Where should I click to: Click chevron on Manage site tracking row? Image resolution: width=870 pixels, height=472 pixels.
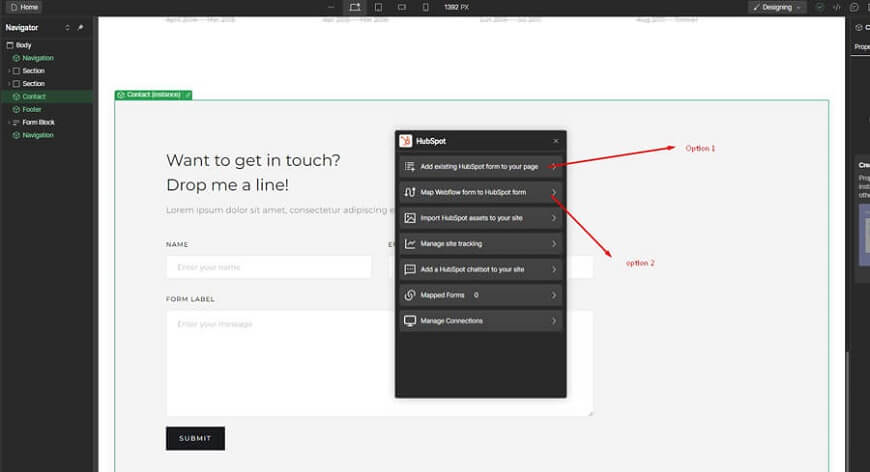click(x=554, y=243)
